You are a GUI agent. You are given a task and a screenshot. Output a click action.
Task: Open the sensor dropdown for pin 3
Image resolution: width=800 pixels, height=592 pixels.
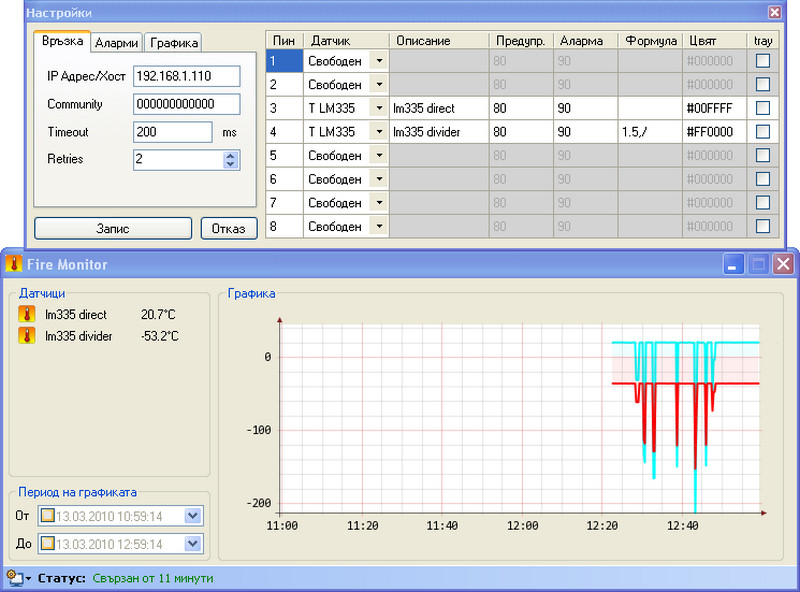pos(379,108)
